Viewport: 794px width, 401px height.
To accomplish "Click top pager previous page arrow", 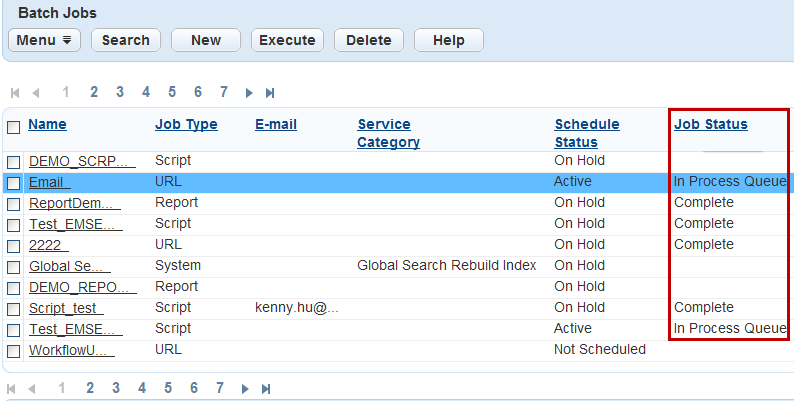I will [x=36, y=93].
